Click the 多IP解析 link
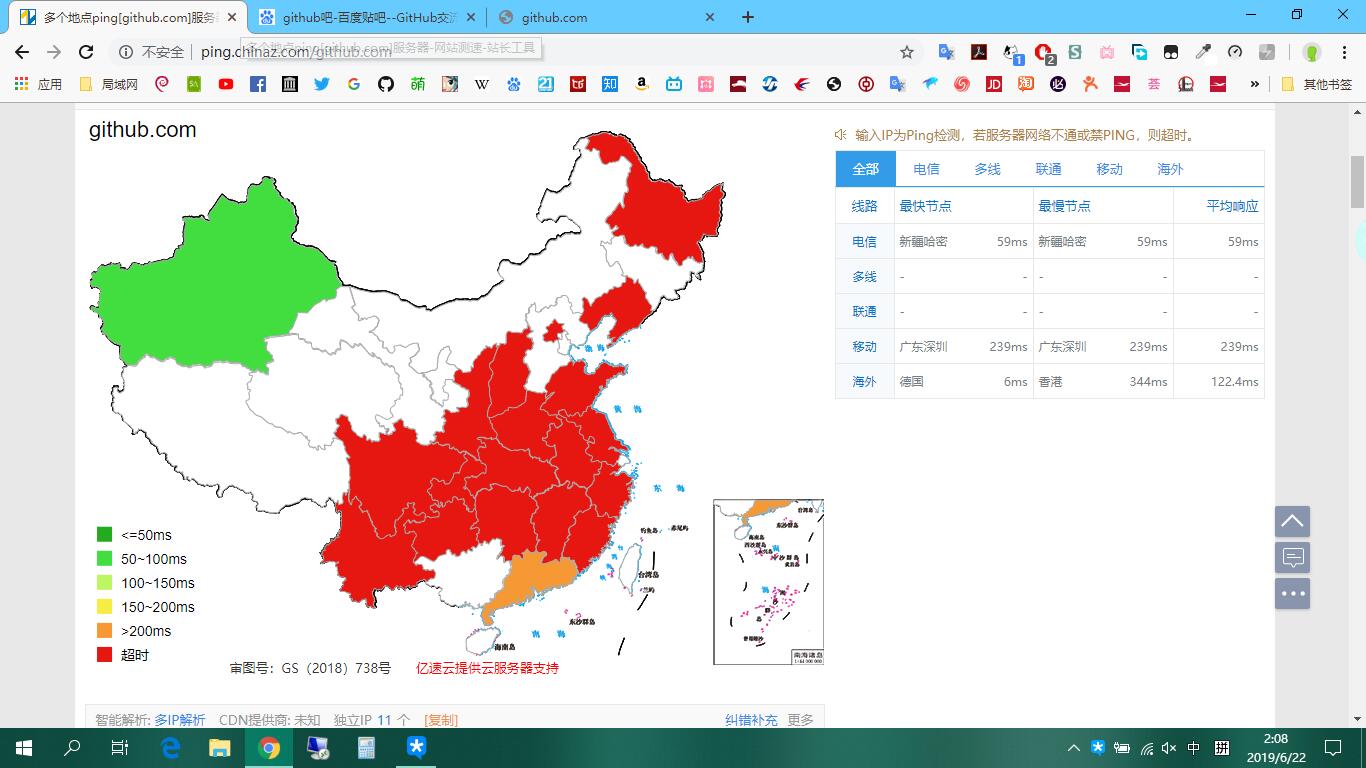 [180, 720]
